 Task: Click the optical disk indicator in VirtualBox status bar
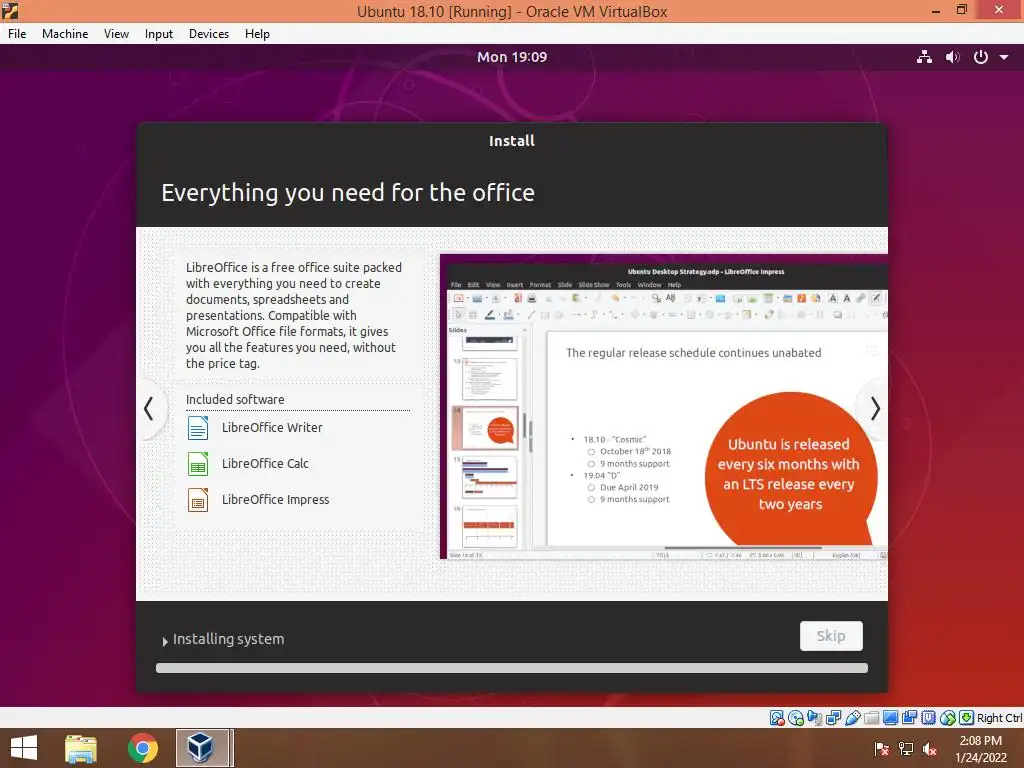click(x=795, y=718)
